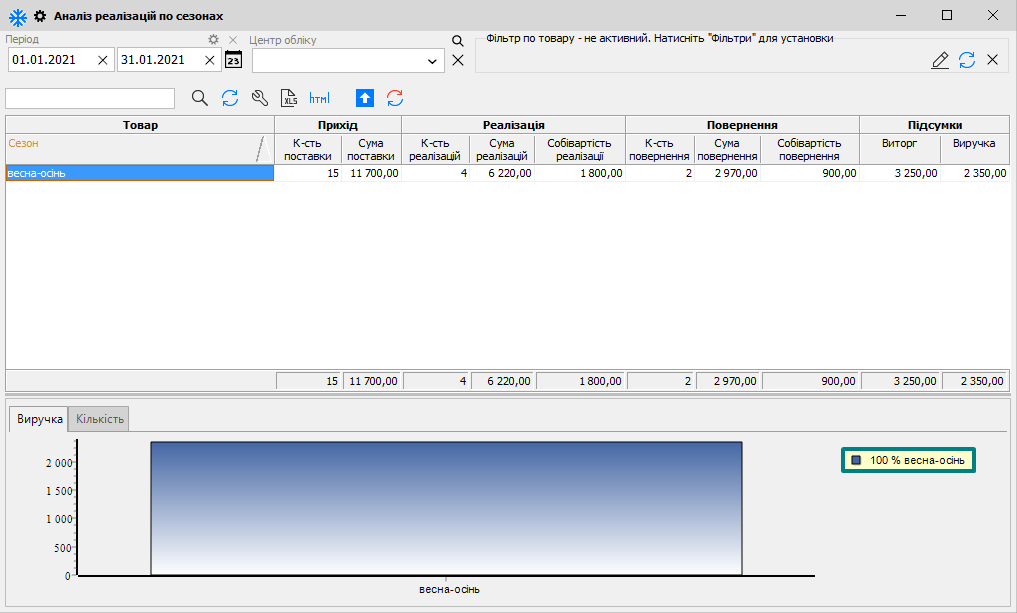Clear the product filter with X
Image resolution: width=1017 pixels, height=613 pixels.
993,60
